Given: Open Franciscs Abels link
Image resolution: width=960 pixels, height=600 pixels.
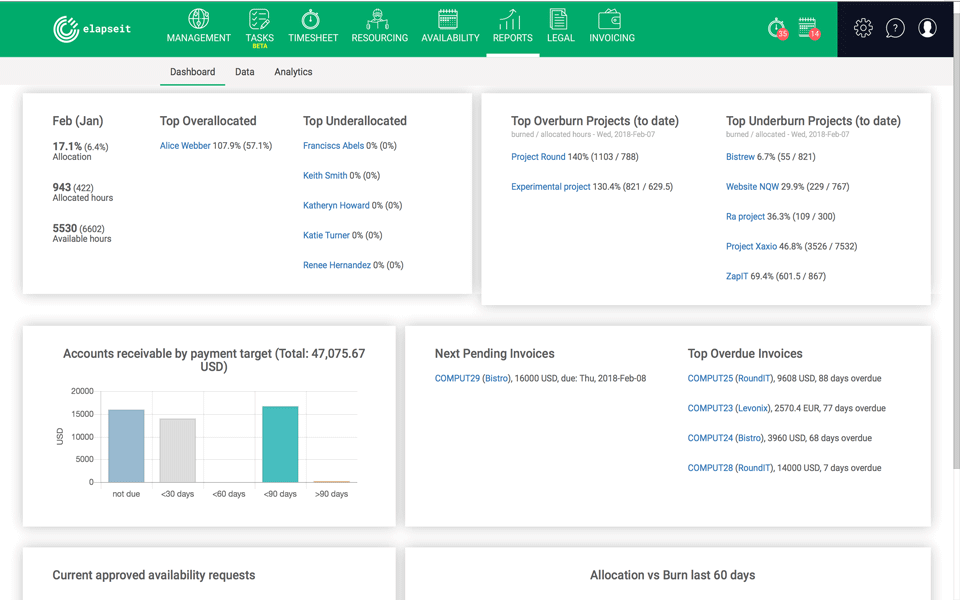Looking at the screenshot, I should point(333,146).
